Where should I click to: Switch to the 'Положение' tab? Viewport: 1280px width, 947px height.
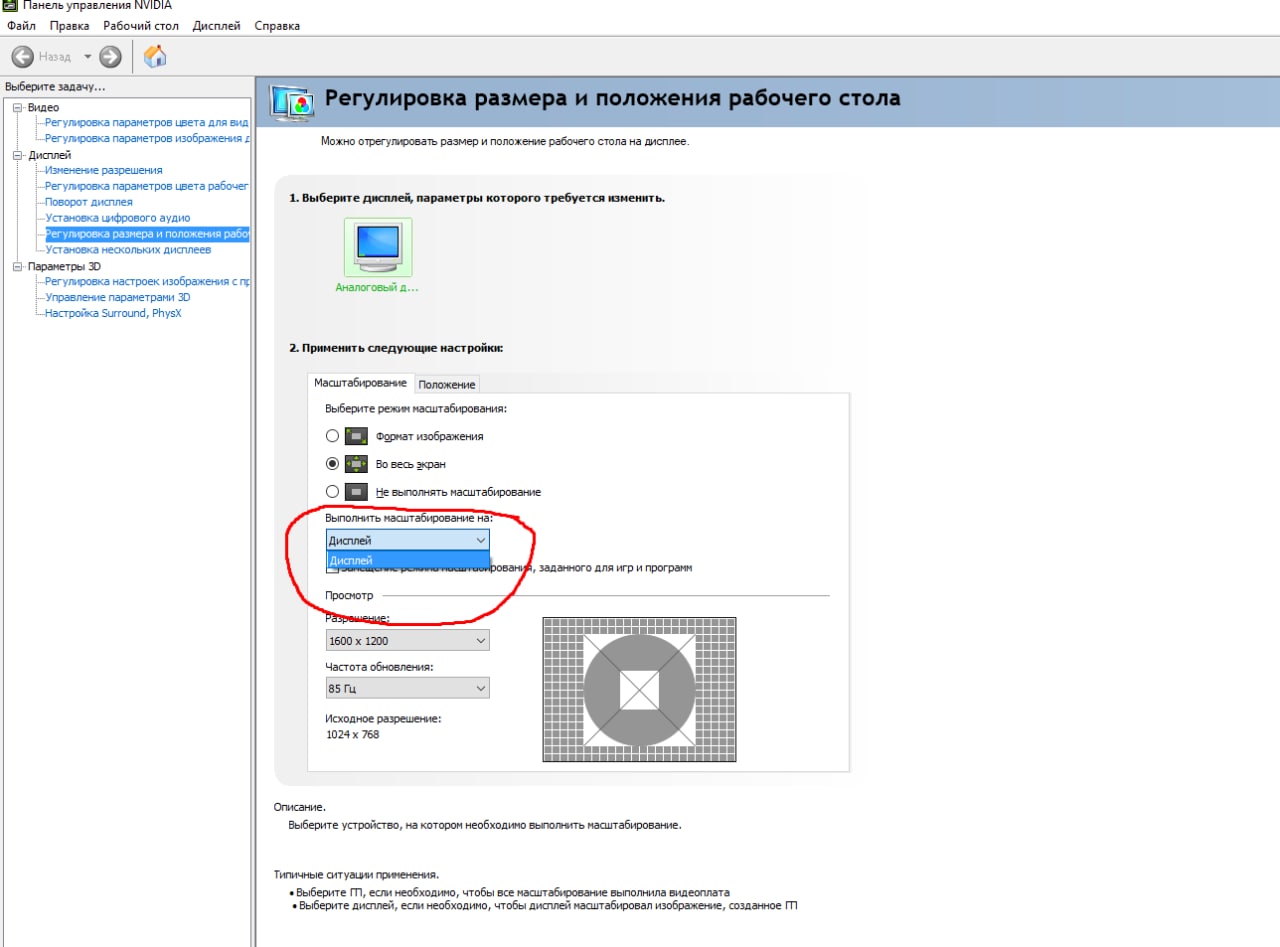click(447, 384)
